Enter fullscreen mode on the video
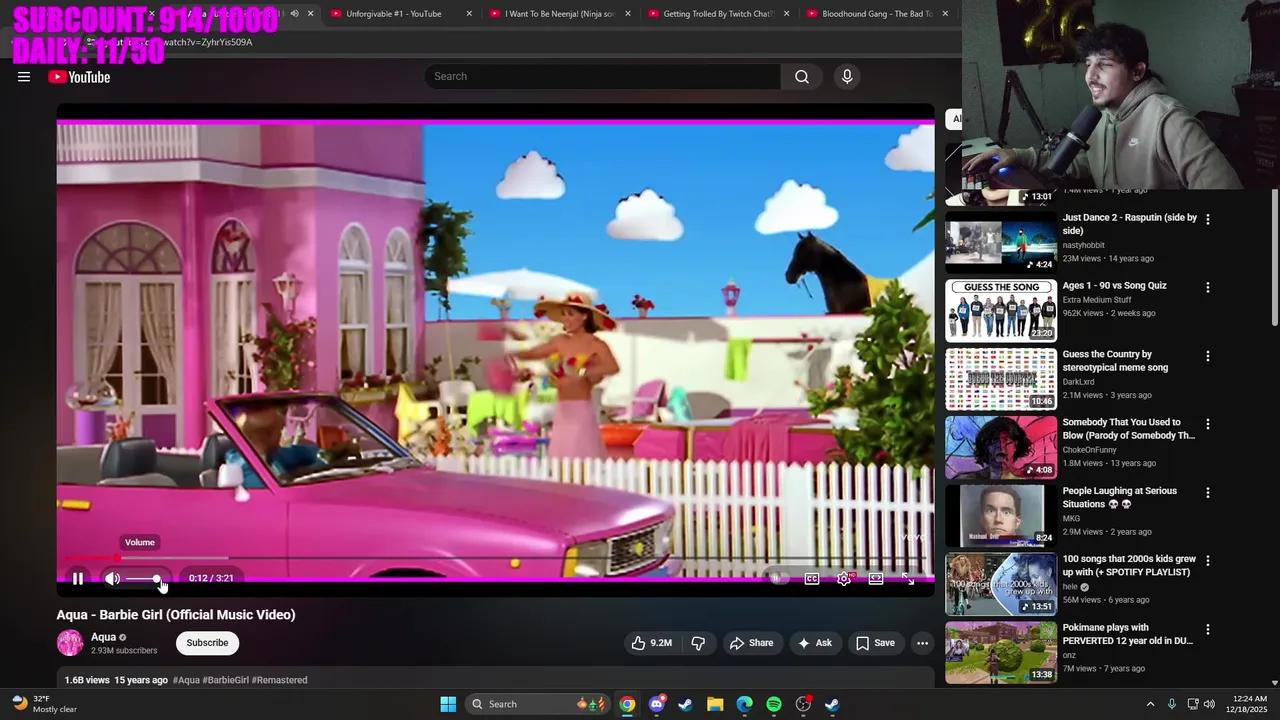The height and width of the screenshot is (720, 1280). coord(908,578)
